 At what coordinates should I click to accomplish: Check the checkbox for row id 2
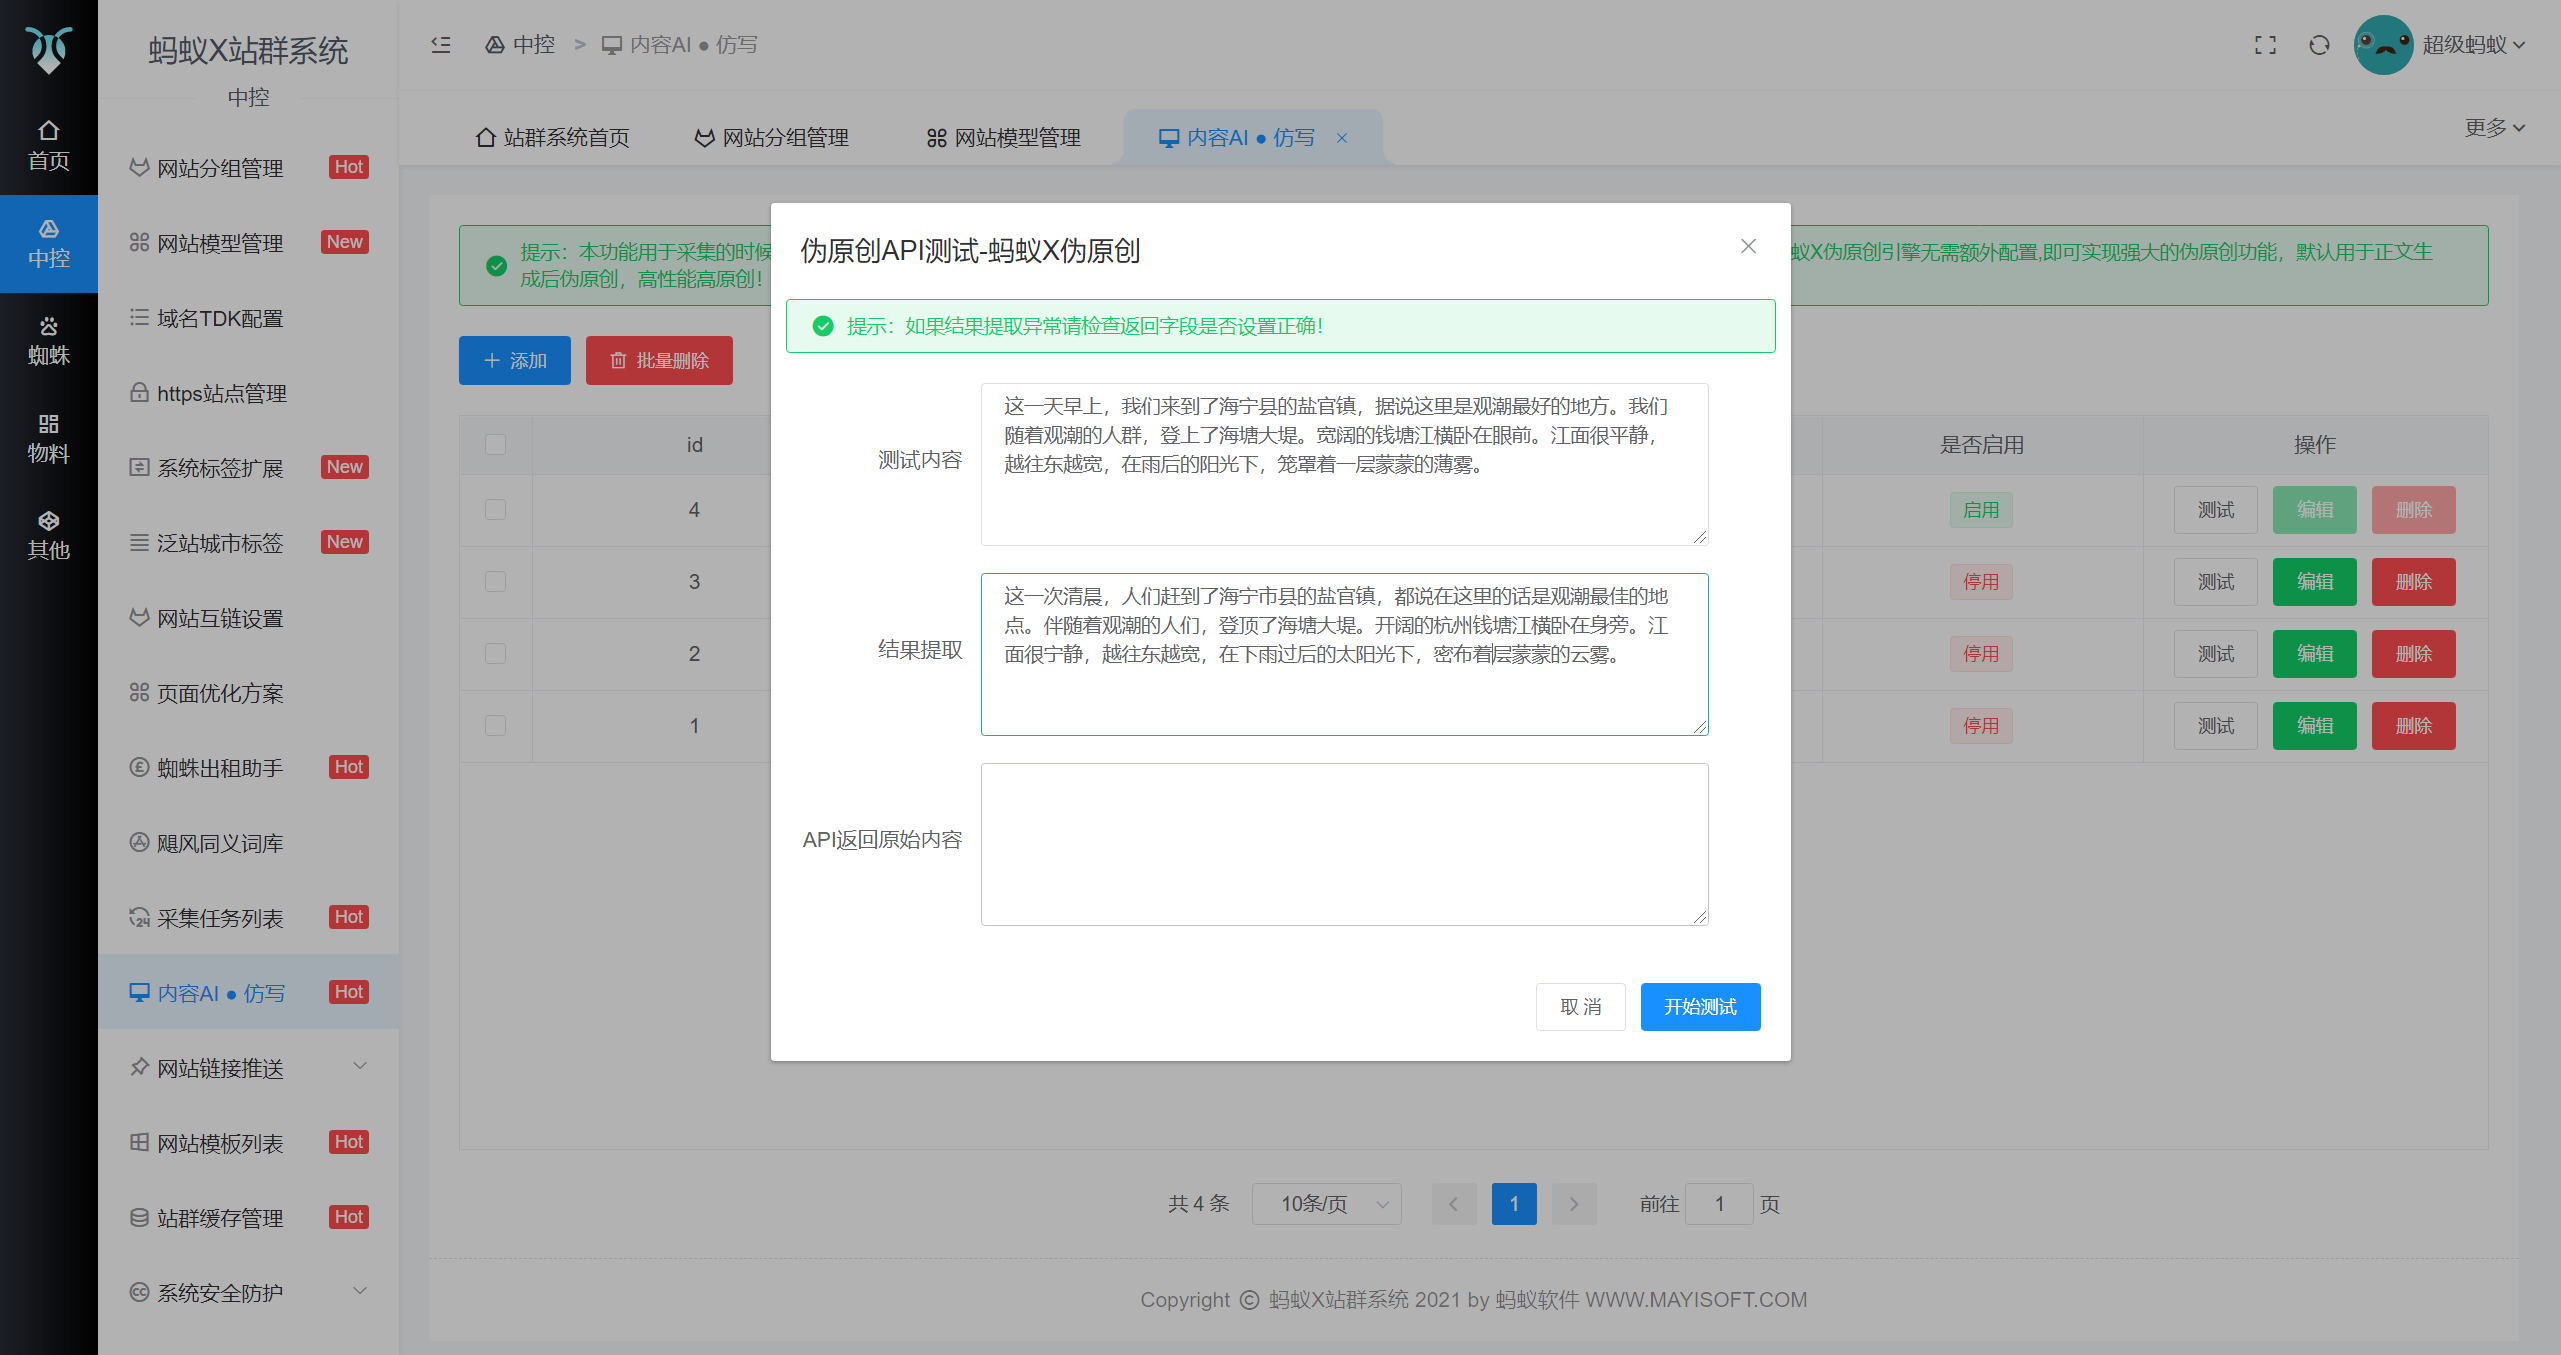click(x=495, y=654)
